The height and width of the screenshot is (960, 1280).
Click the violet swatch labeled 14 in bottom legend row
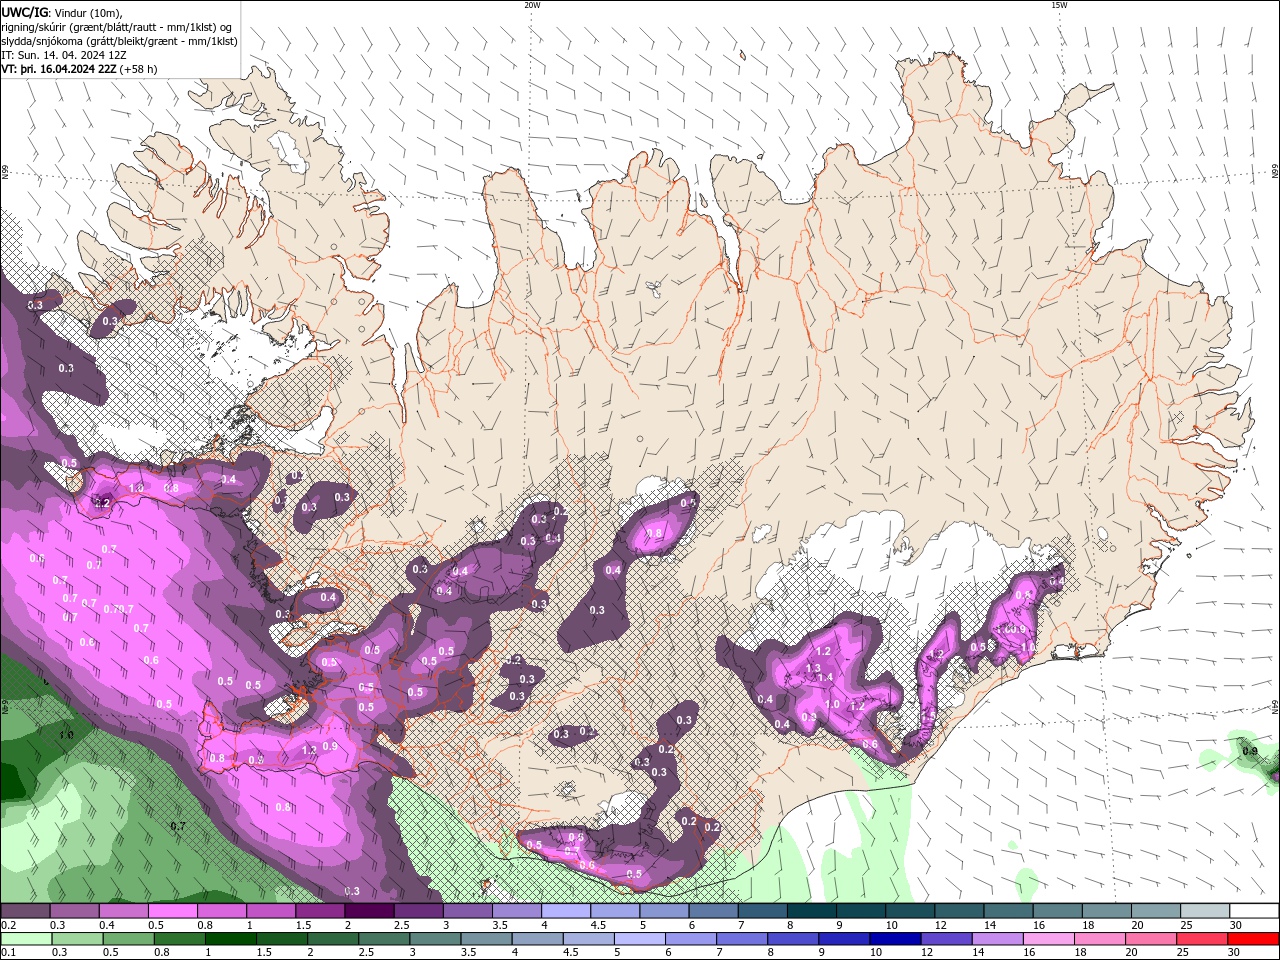(x=998, y=939)
